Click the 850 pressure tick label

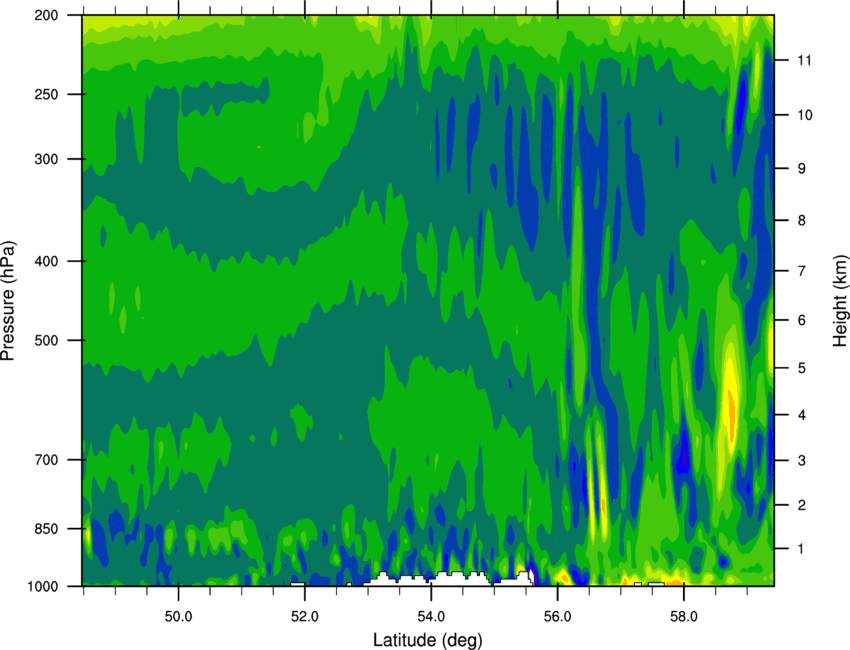click(46, 529)
